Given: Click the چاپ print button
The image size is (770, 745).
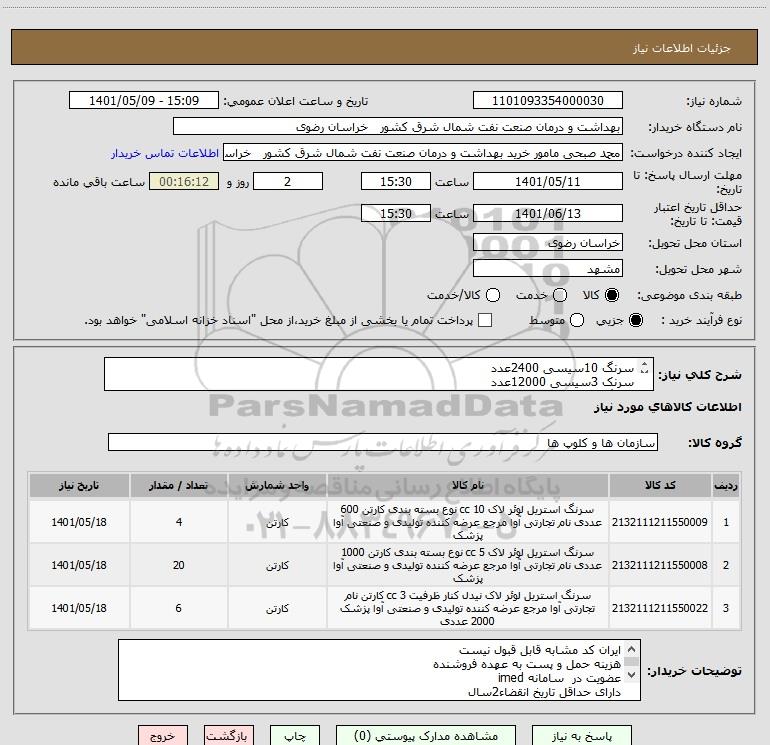Looking at the screenshot, I should point(295,736).
